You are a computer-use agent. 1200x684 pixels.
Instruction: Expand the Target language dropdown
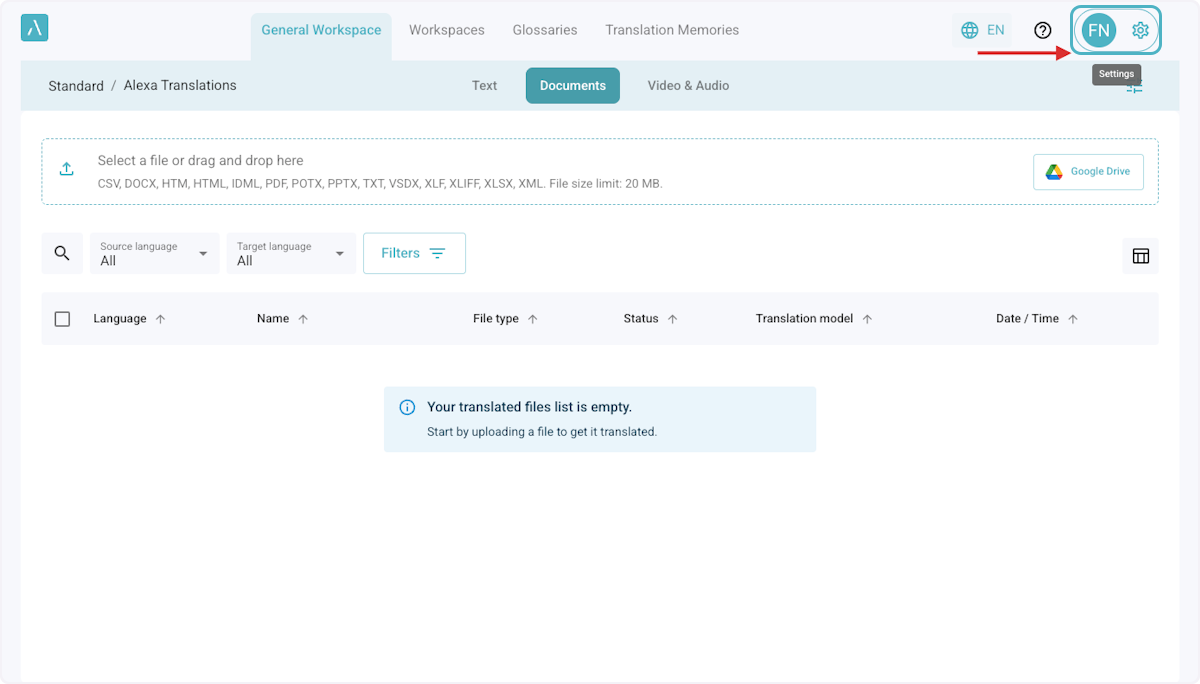tap(291, 254)
